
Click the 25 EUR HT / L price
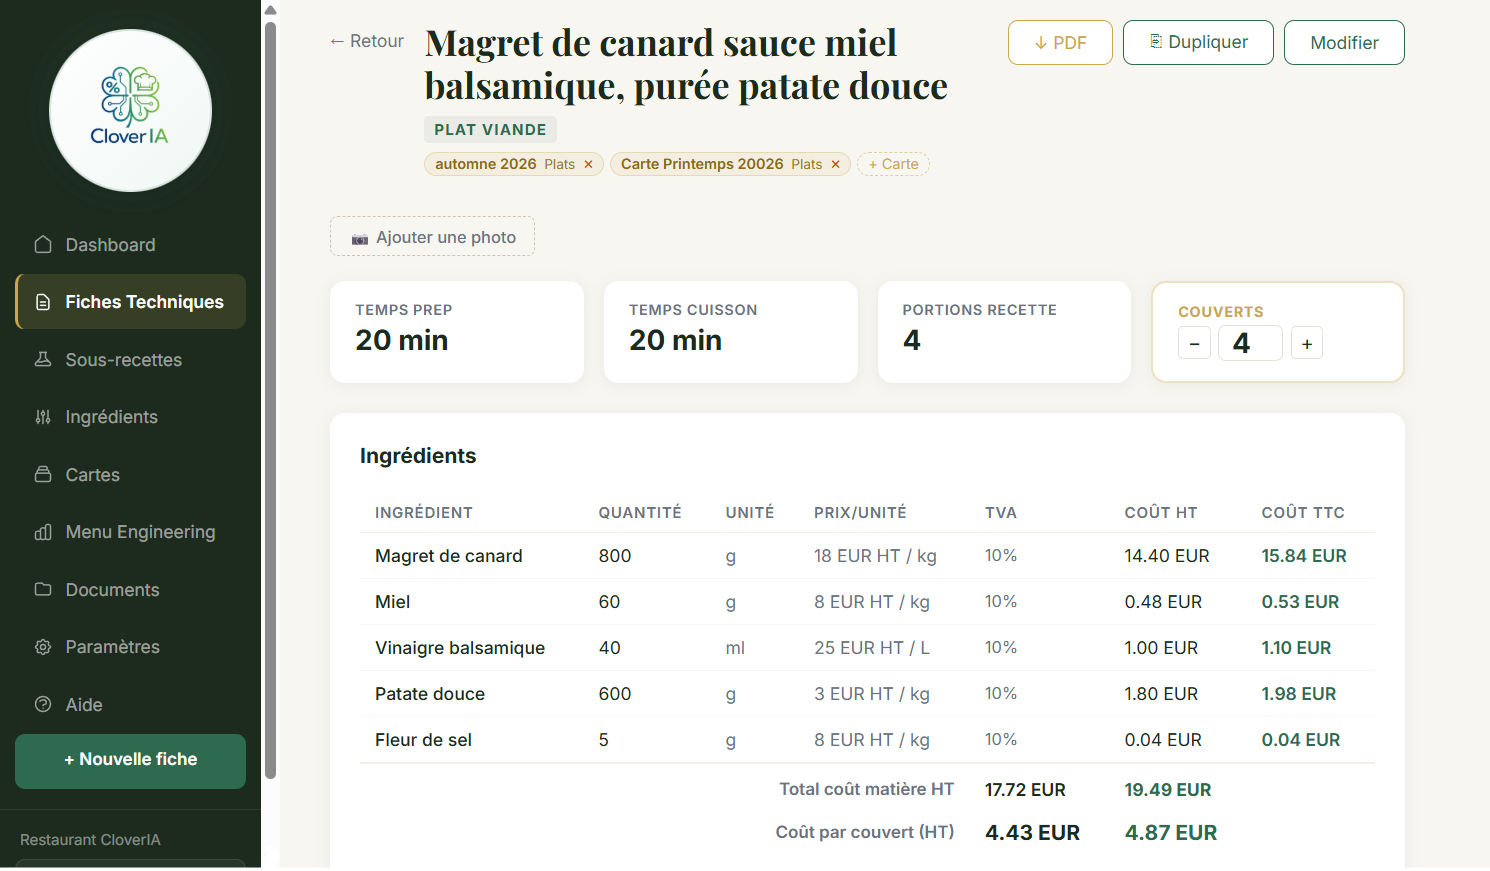pyautogui.click(x=872, y=648)
